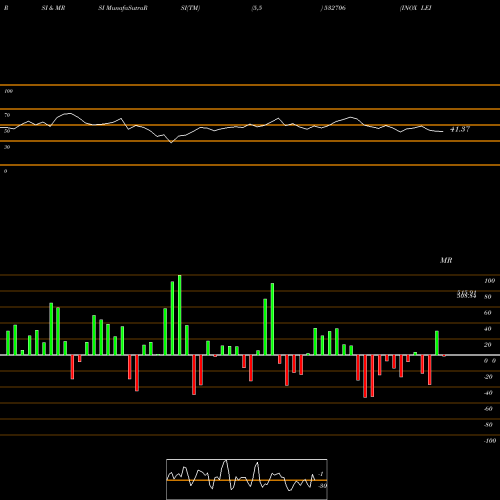Select the "SI MunafaSutraR" header label
The width and height of the screenshot is (500, 500).
[x=123, y=8]
